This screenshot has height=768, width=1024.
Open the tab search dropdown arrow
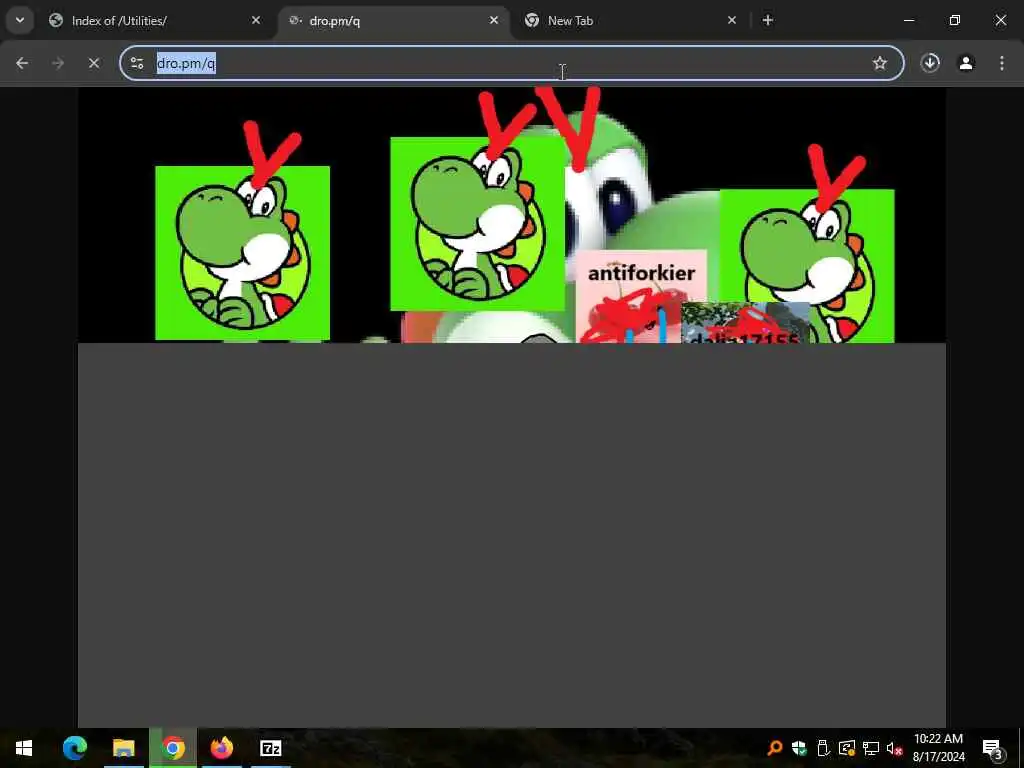point(20,20)
